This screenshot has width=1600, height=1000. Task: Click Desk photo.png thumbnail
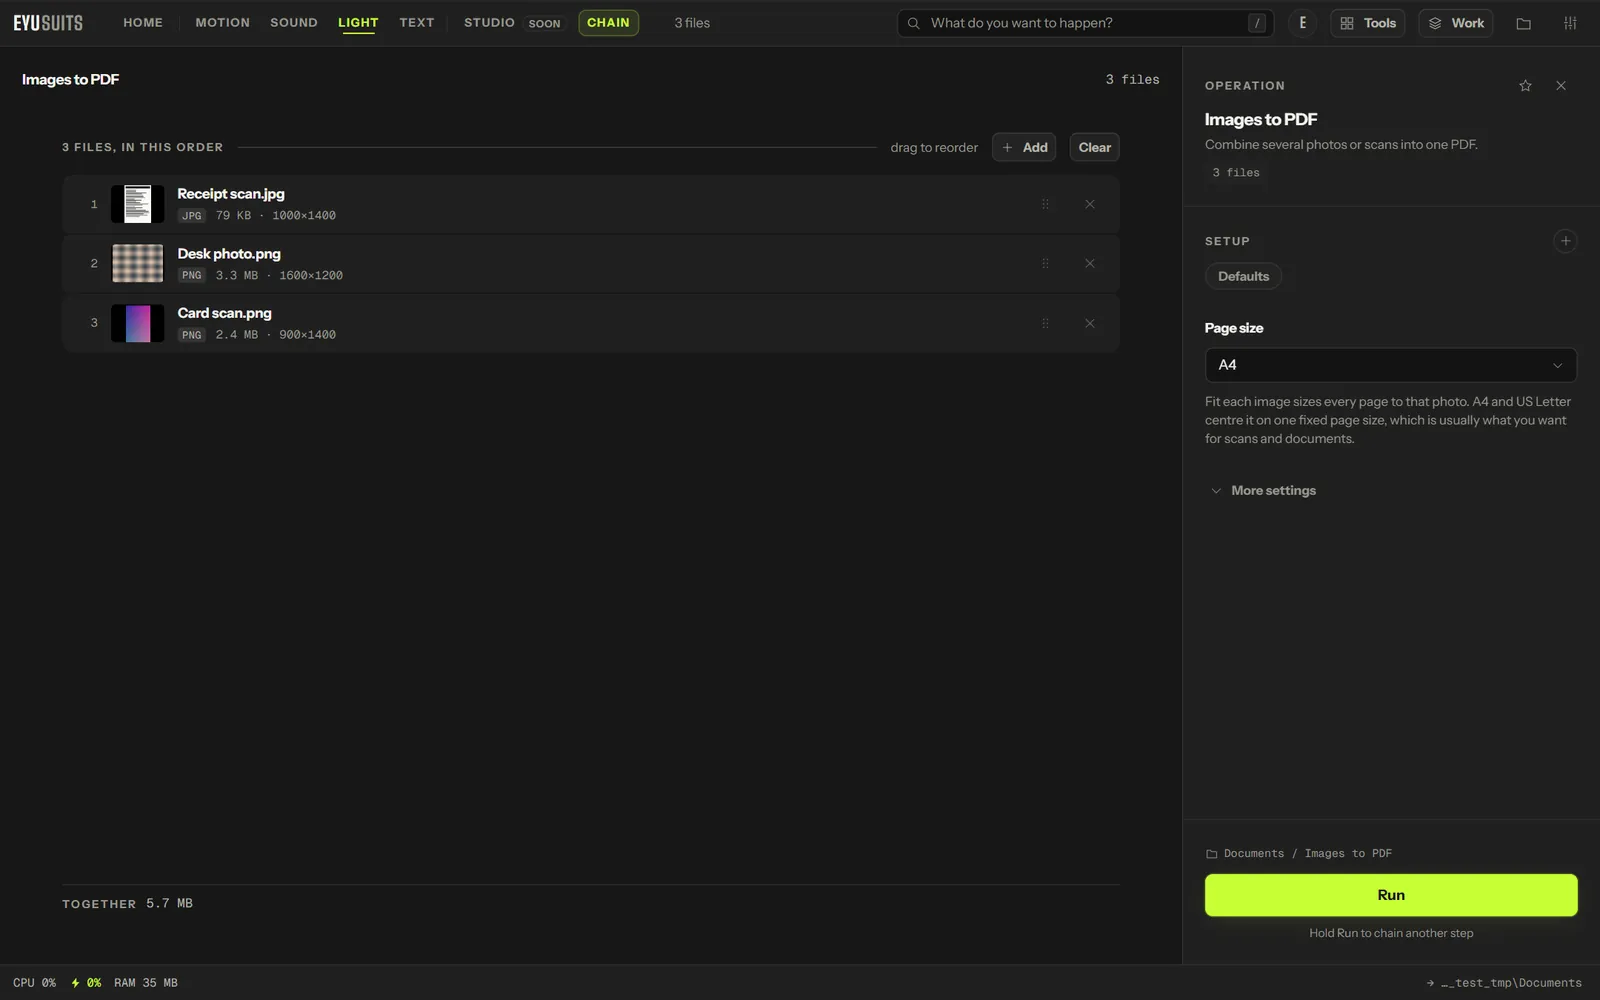tap(137, 264)
